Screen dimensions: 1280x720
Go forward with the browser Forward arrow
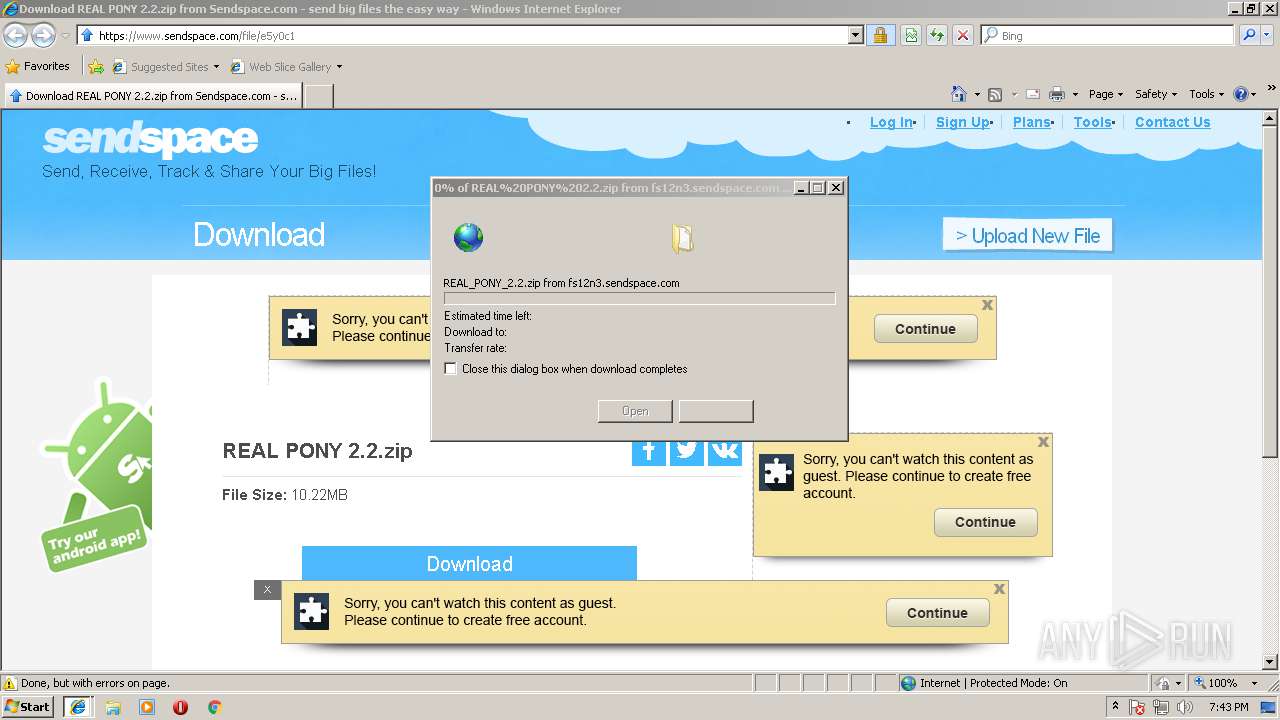[43, 35]
